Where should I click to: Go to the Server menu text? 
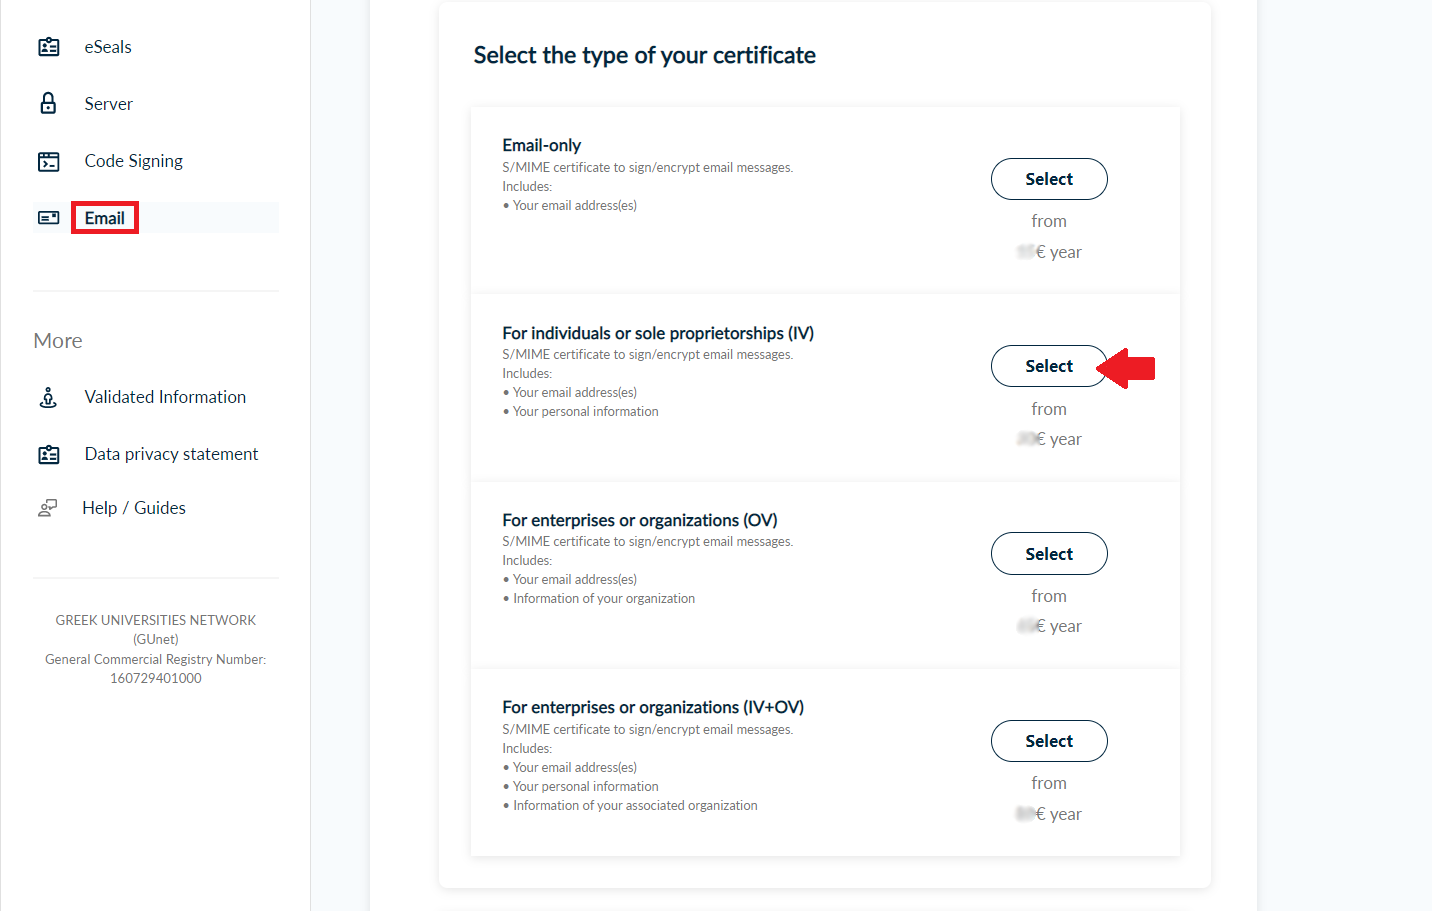pos(108,104)
